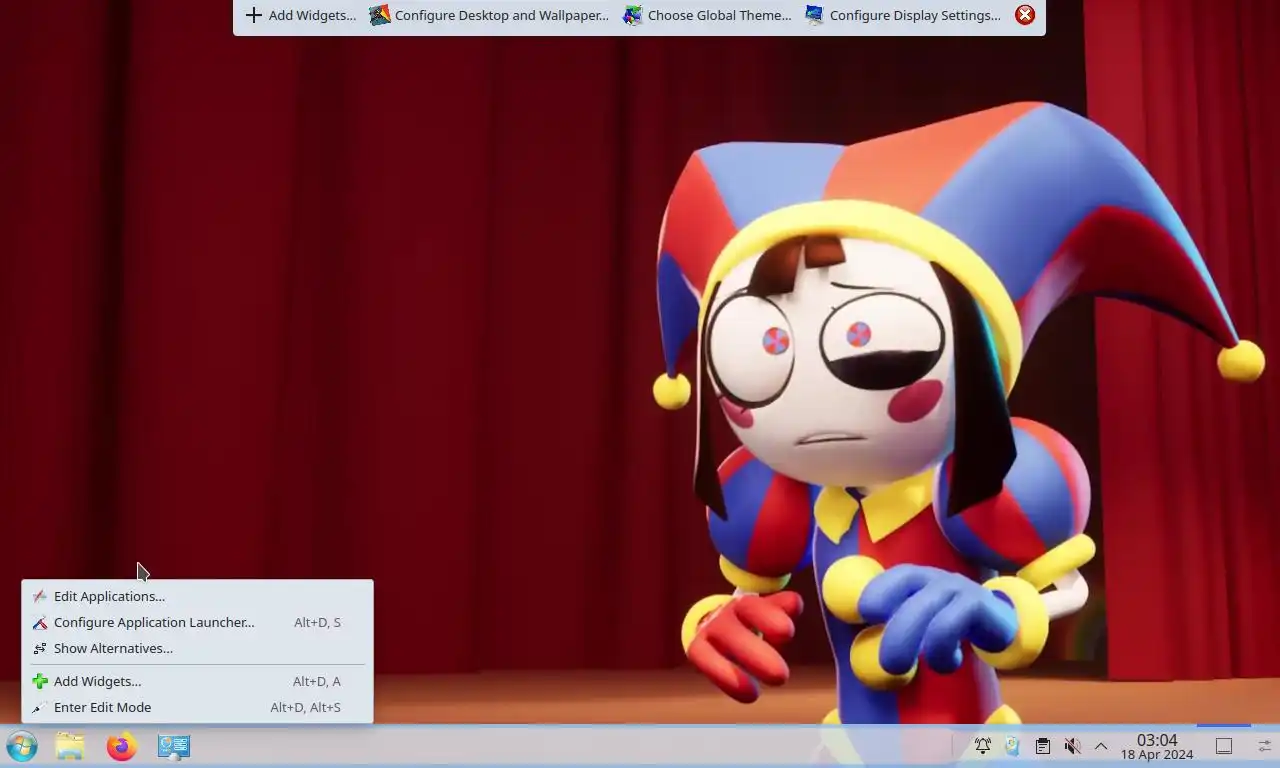Open the application launcher start button
Image resolution: width=1280 pixels, height=768 pixels.
pyautogui.click(x=21, y=746)
